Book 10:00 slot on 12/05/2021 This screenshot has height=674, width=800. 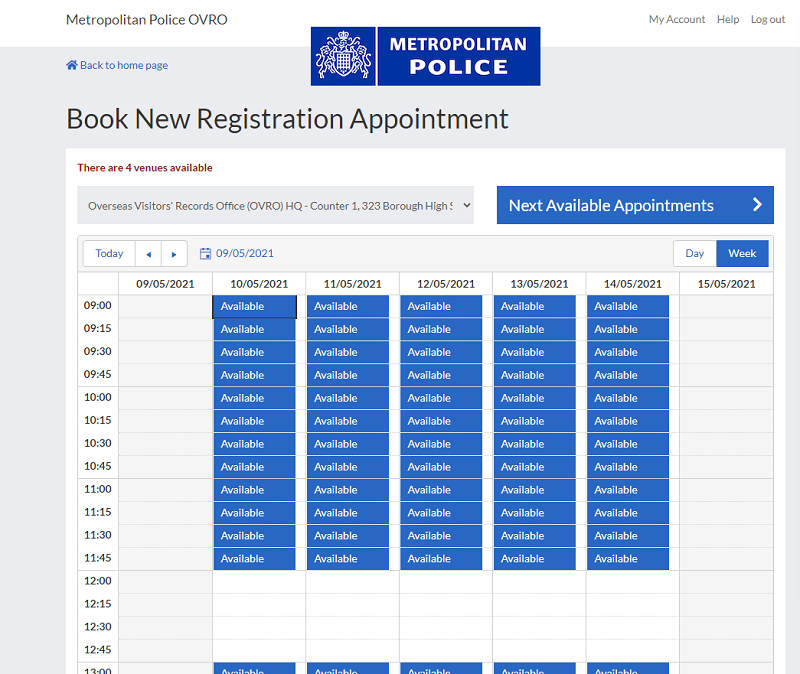click(x=441, y=398)
